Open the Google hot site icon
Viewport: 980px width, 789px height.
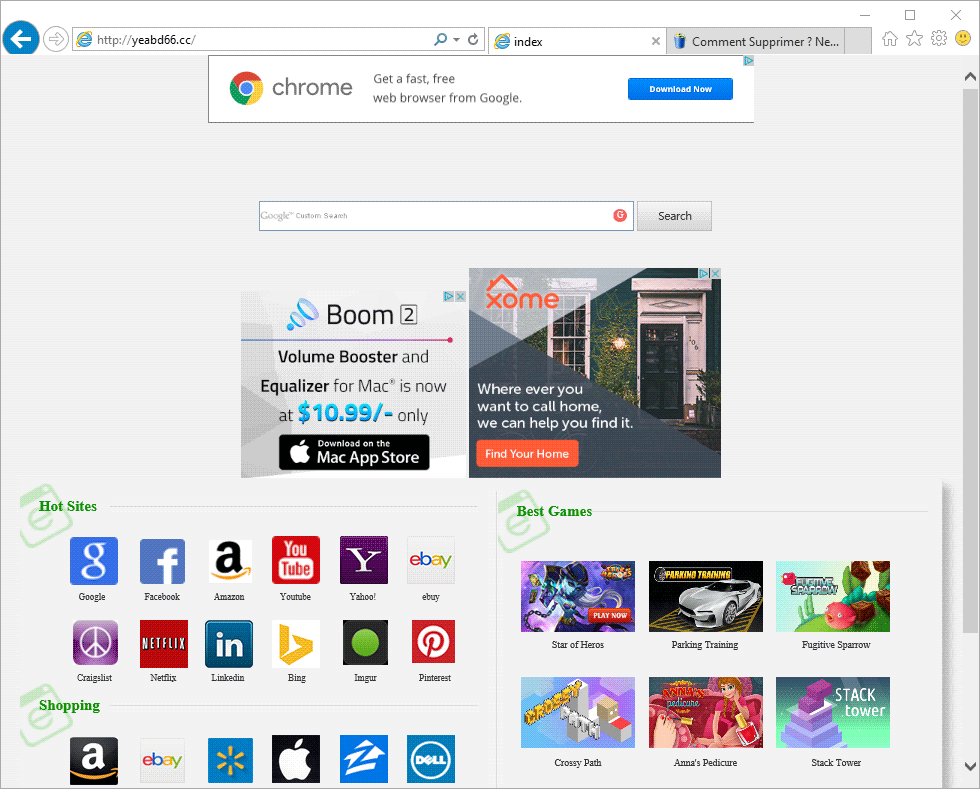coord(94,561)
